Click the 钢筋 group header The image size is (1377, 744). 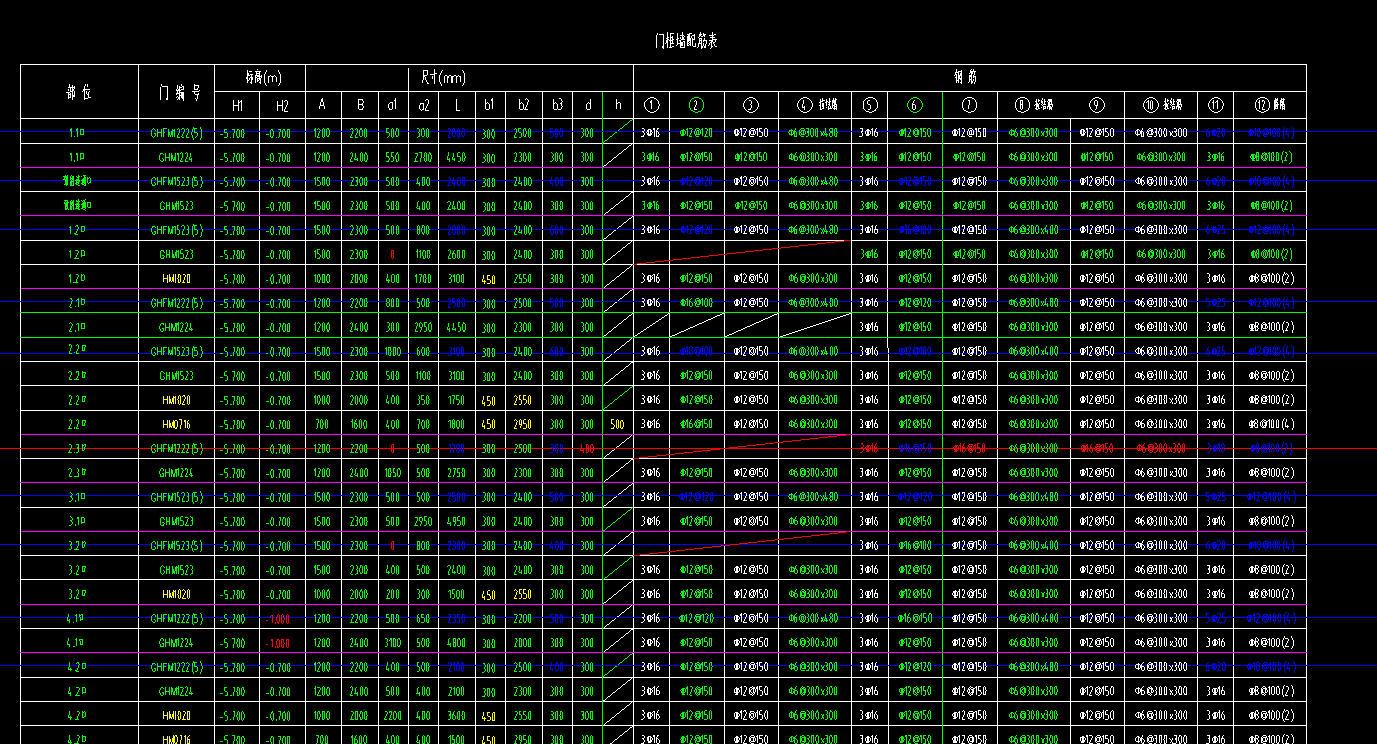pyautogui.click(x=965, y=78)
